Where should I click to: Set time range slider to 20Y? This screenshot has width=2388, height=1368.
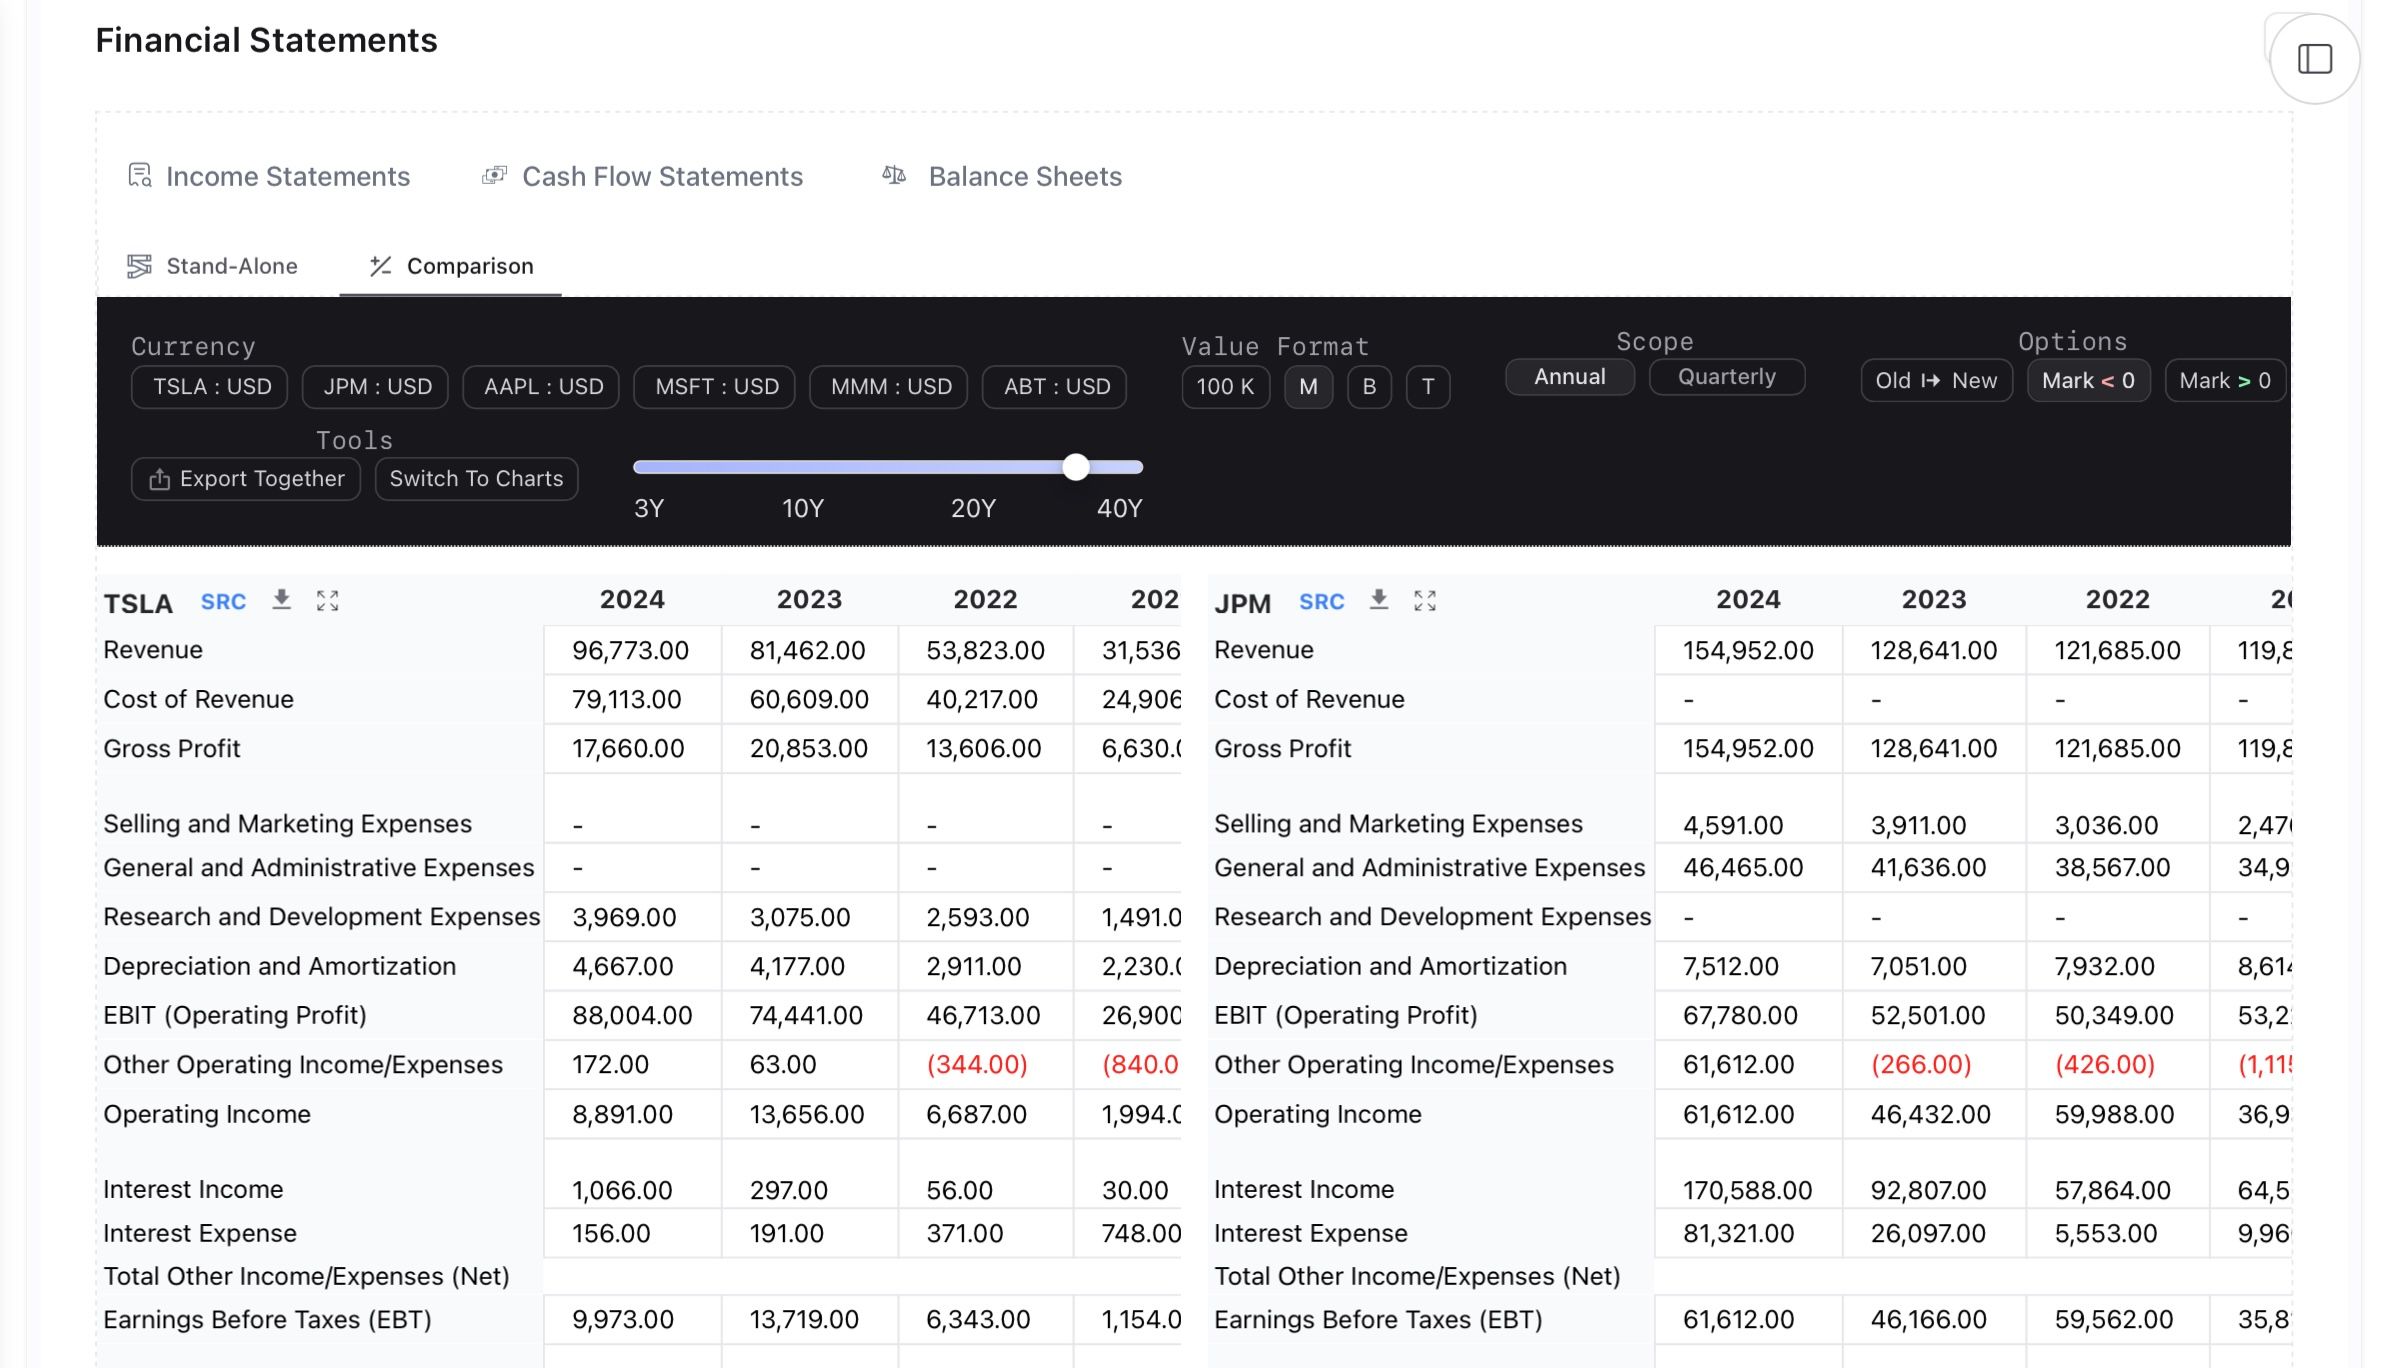coord(973,509)
